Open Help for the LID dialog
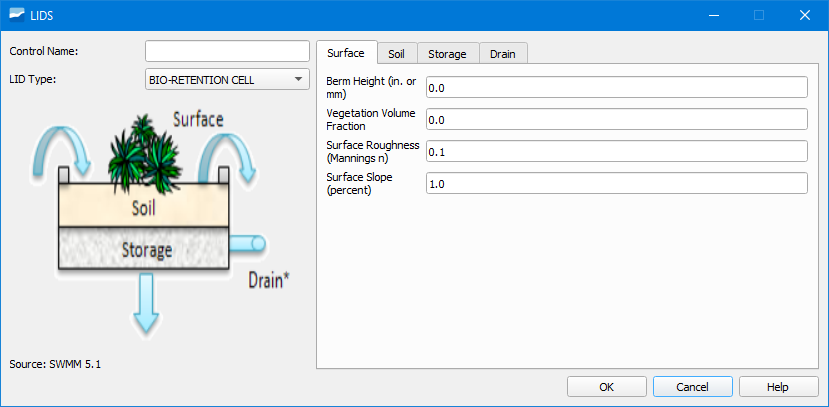 tap(778, 386)
